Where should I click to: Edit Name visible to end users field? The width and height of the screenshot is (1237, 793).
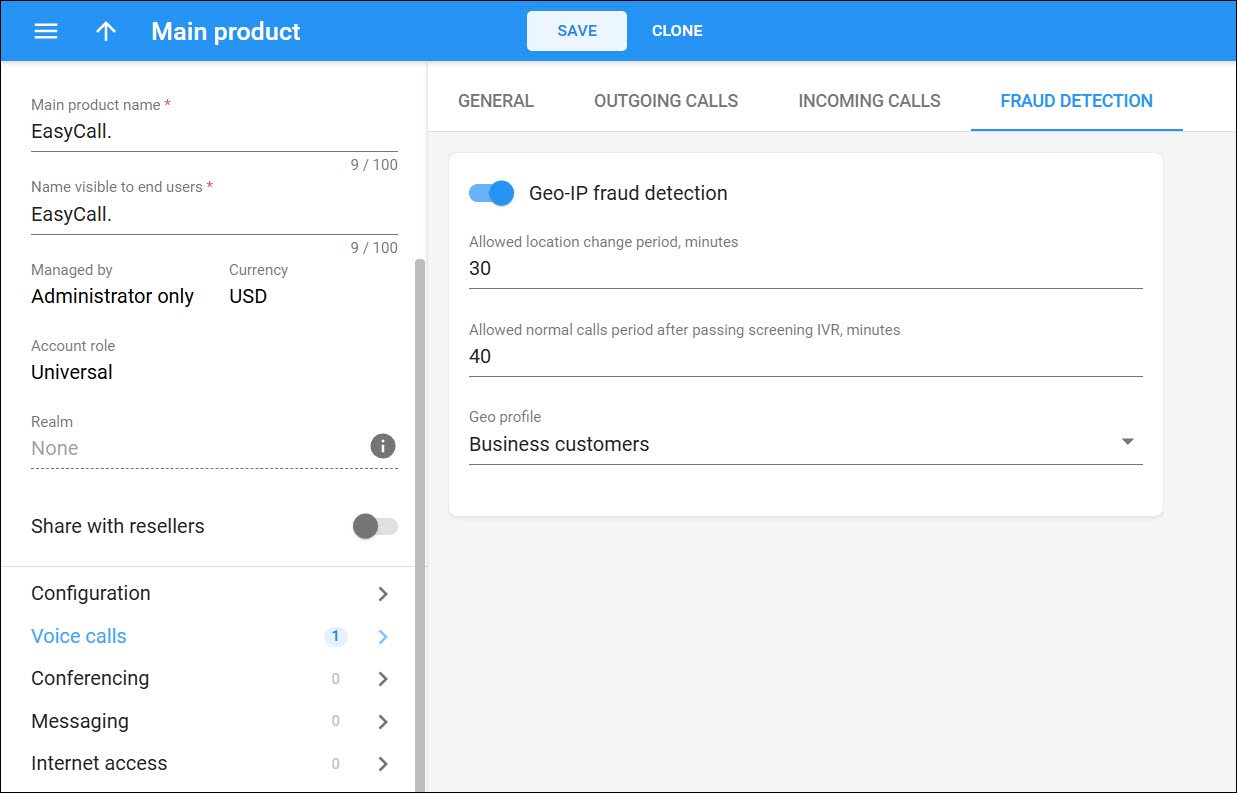pyautogui.click(x=214, y=214)
